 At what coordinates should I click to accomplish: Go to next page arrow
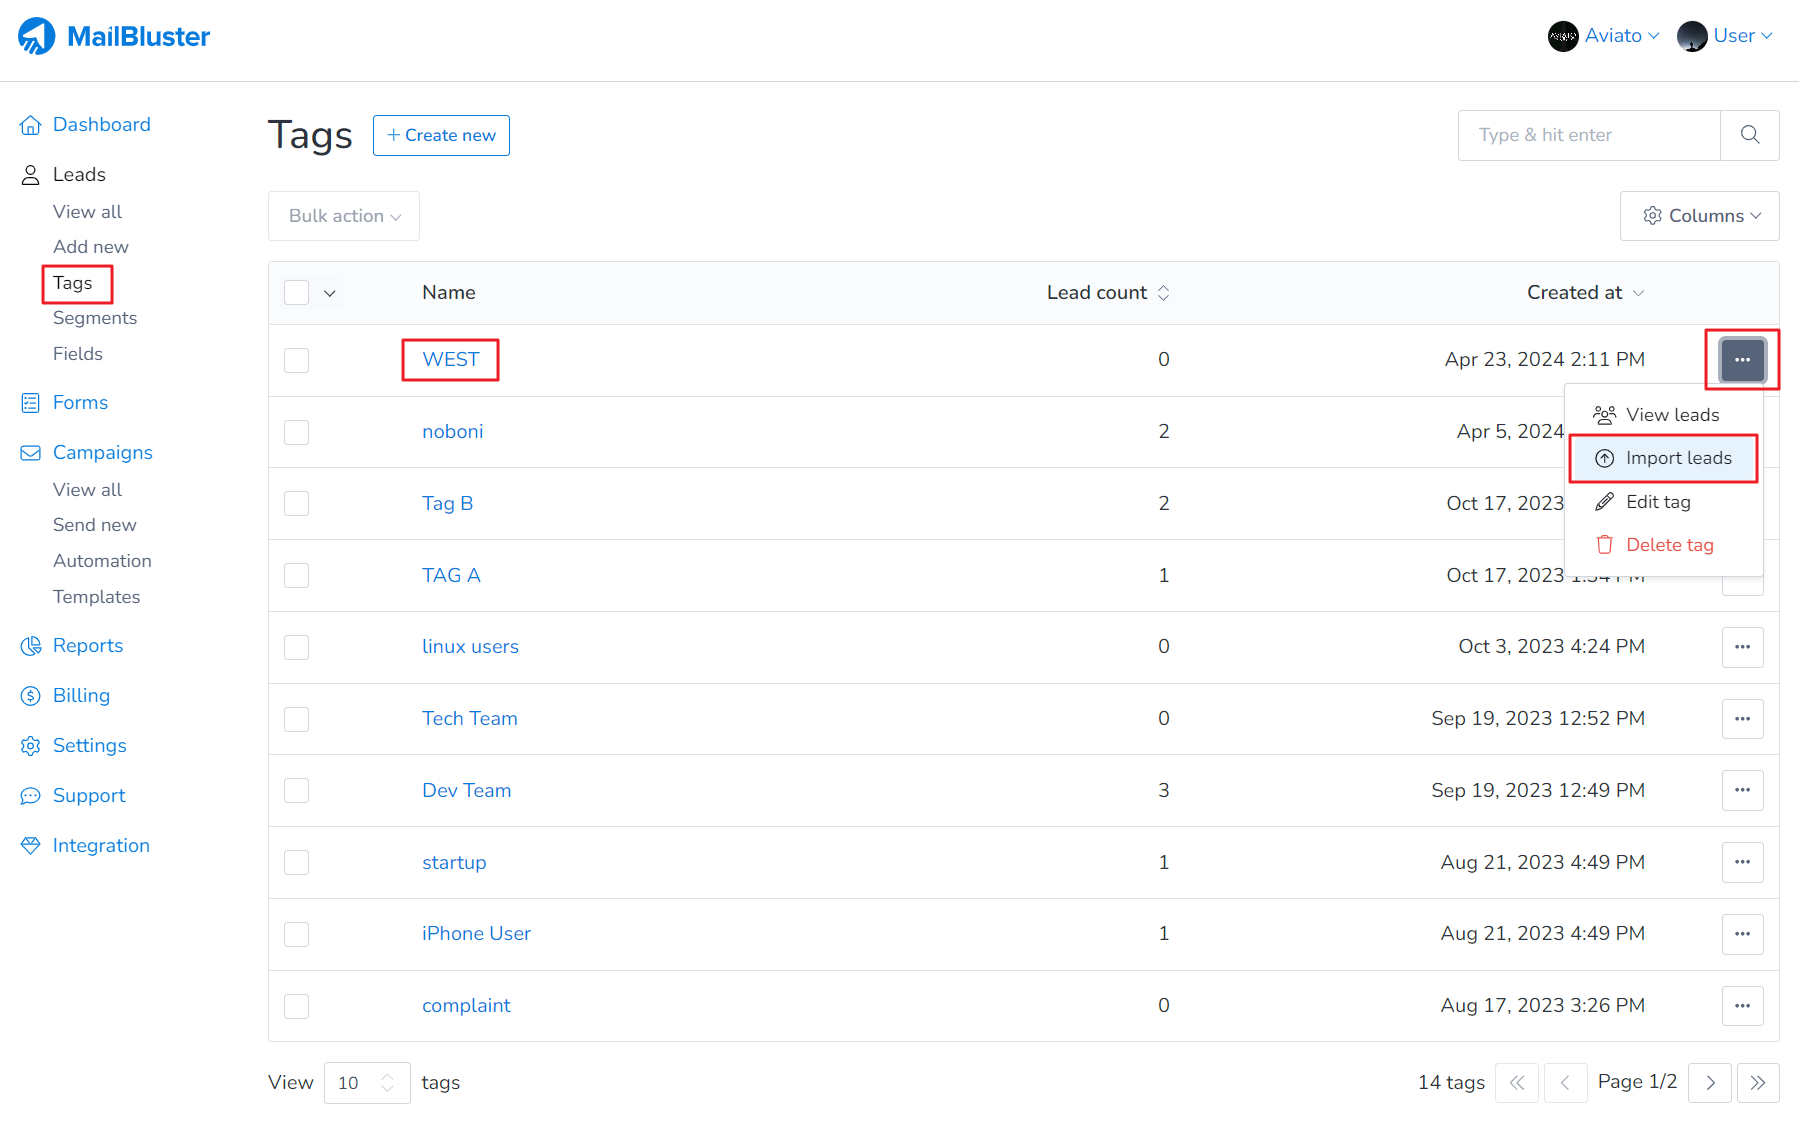pyautogui.click(x=1710, y=1083)
